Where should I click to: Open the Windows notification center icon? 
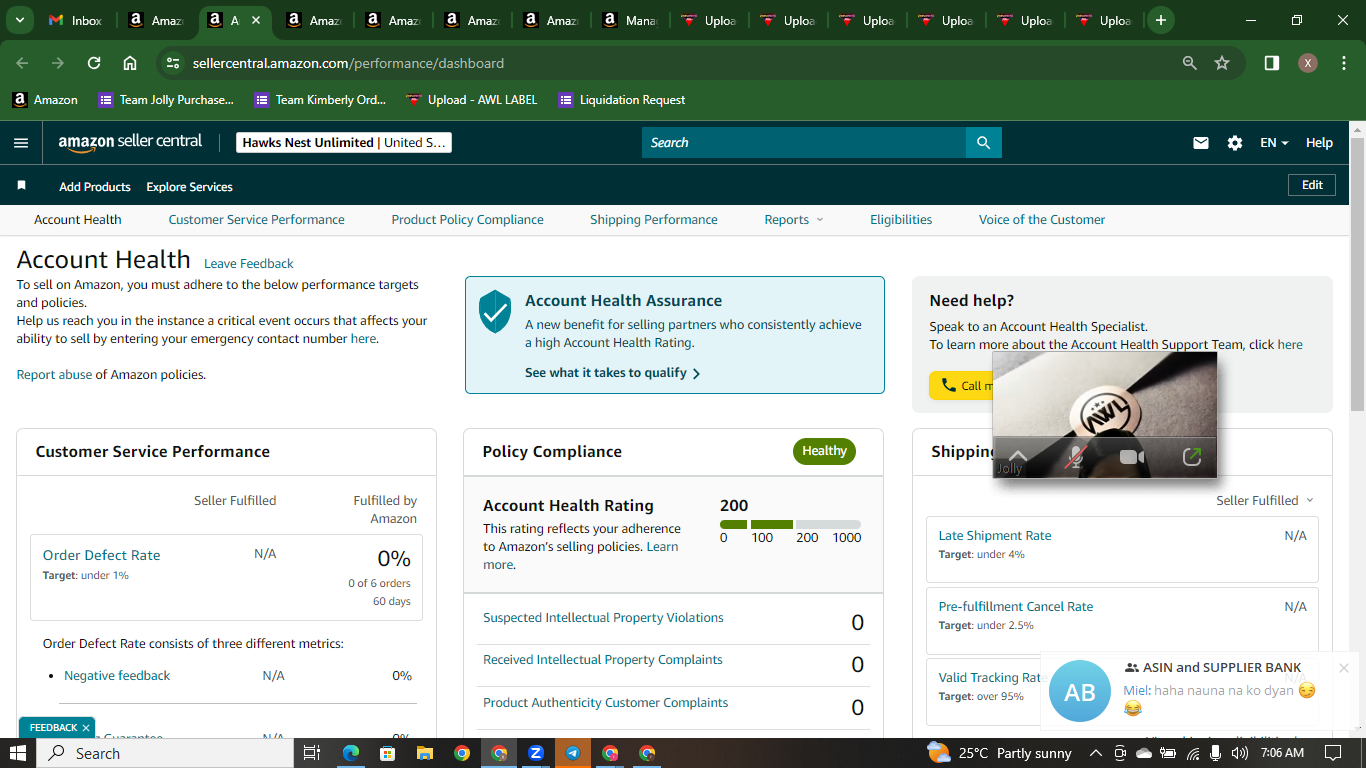tap(1332, 753)
